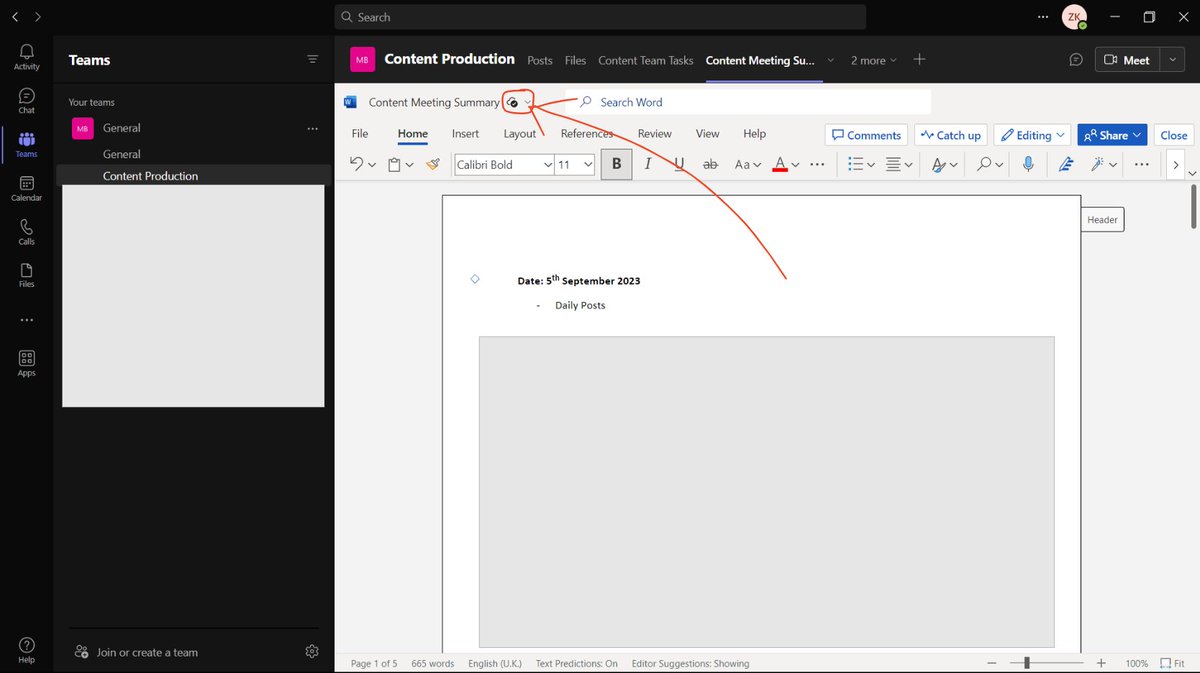Close the document with Close button

[1174, 135]
